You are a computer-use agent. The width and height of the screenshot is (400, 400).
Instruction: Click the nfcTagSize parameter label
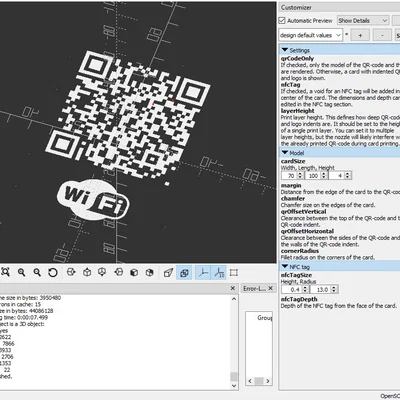pos(296,275)
